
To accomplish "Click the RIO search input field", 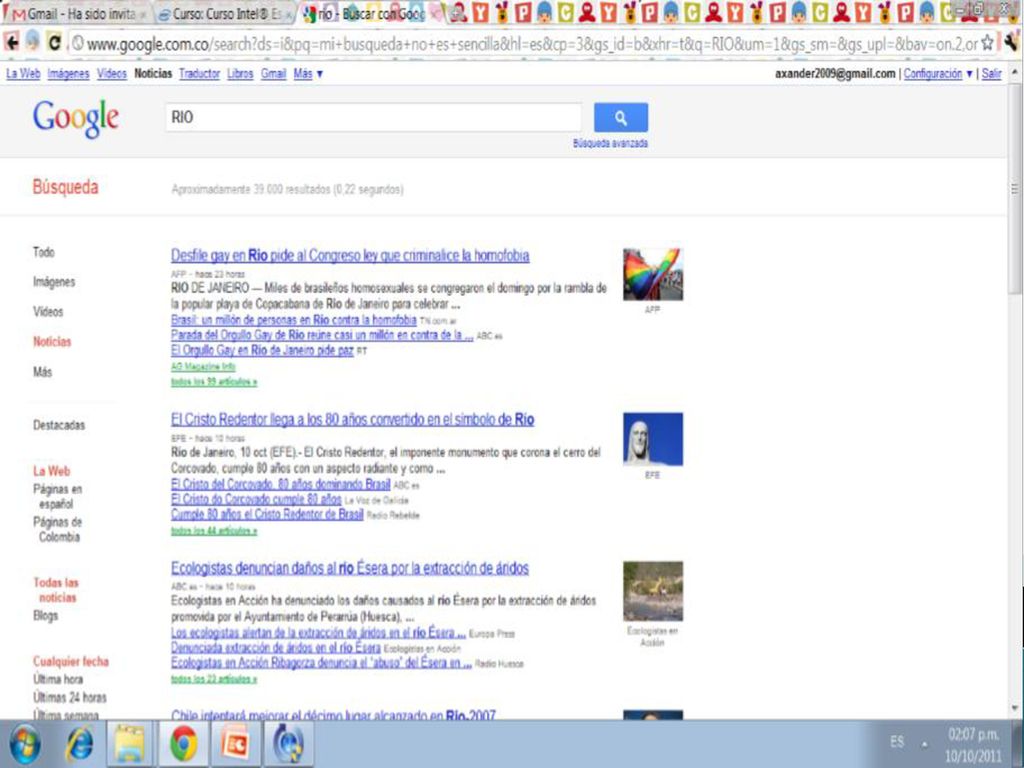I will [373, 118].
